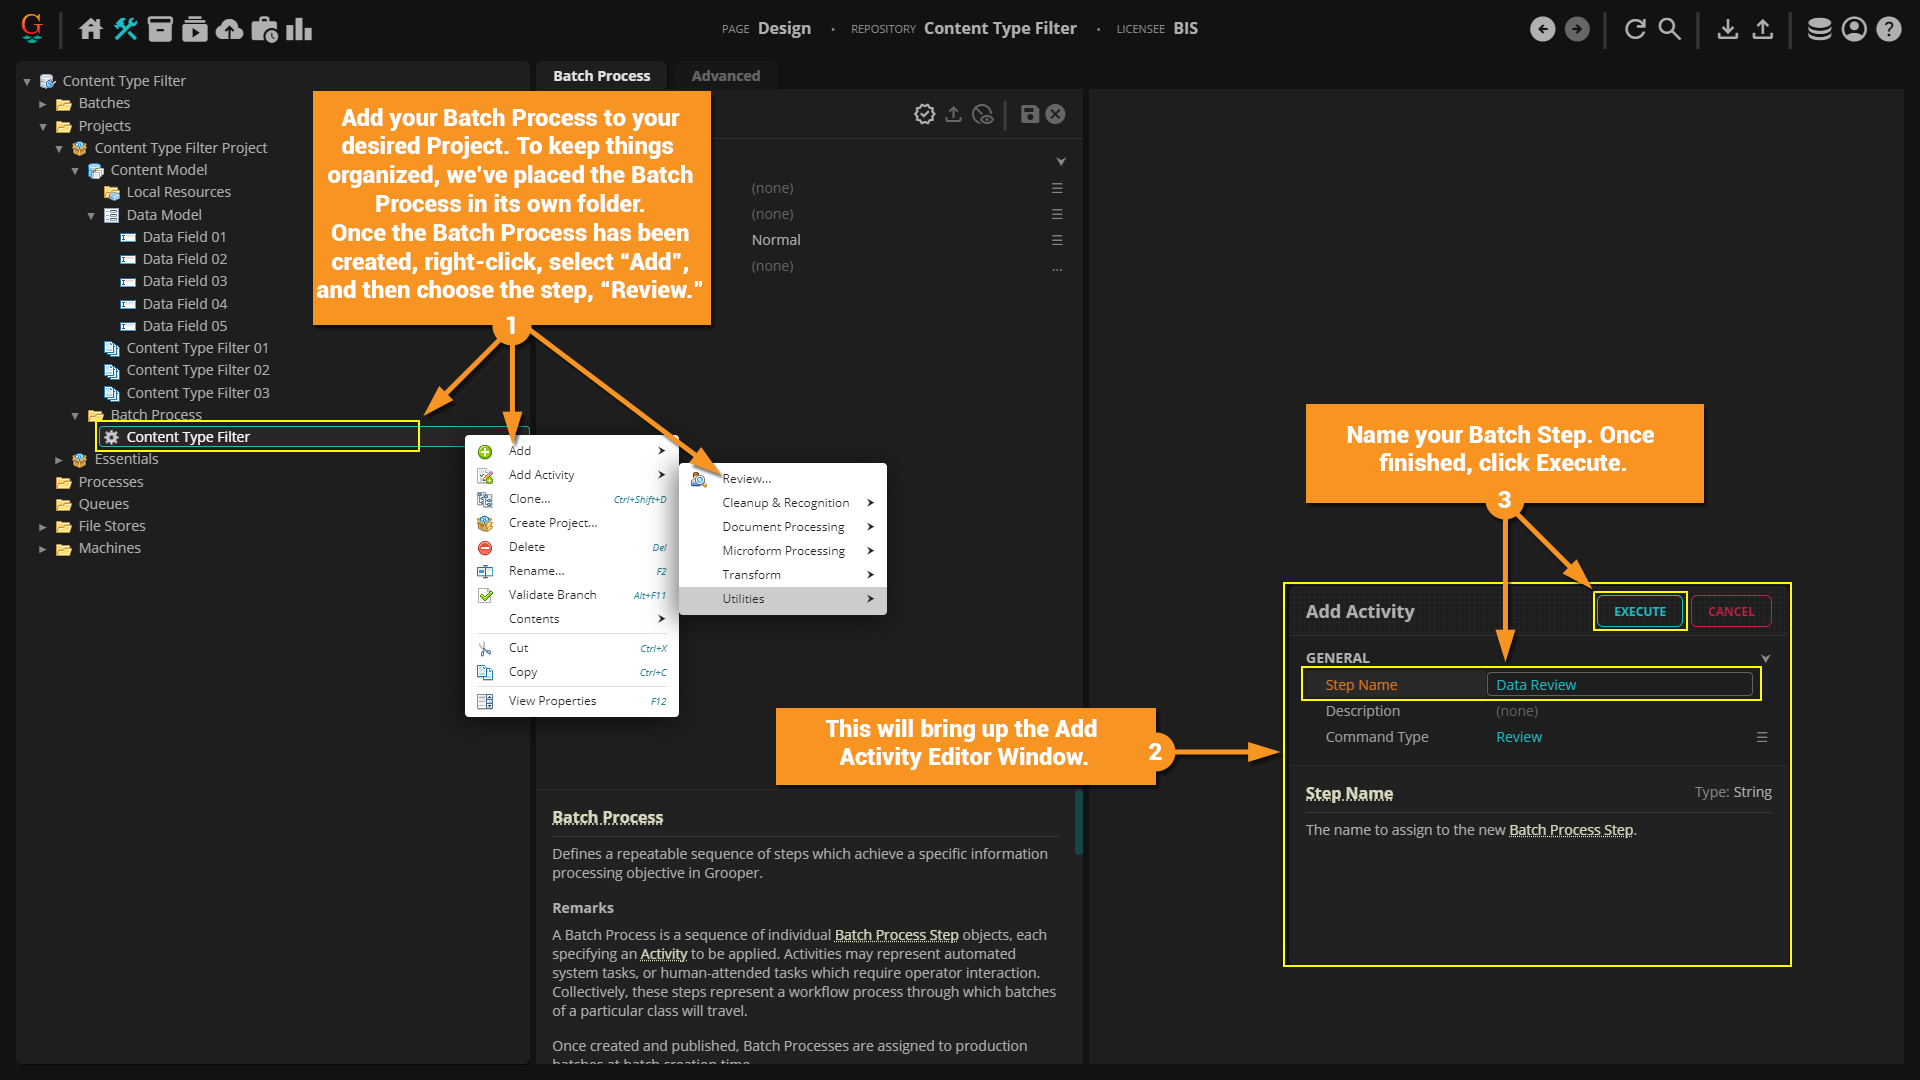Open the Help question mark icon
Screen dimensions: 1920x1080
point(1888,29)
